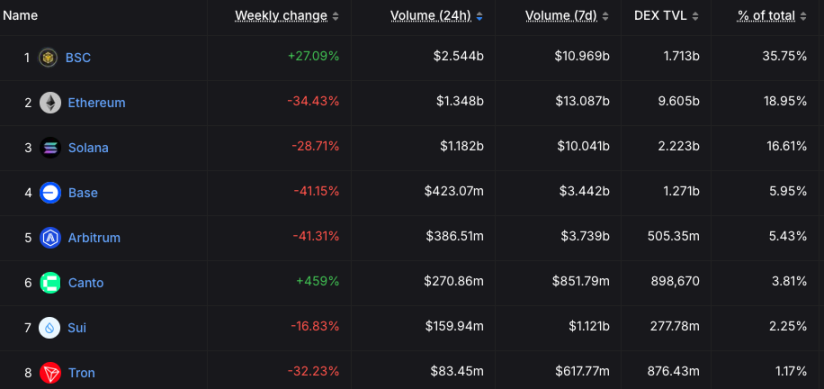Click the Ethereum logo icon
The height and width of the screenshot is (389, 824).
[50, 103]
